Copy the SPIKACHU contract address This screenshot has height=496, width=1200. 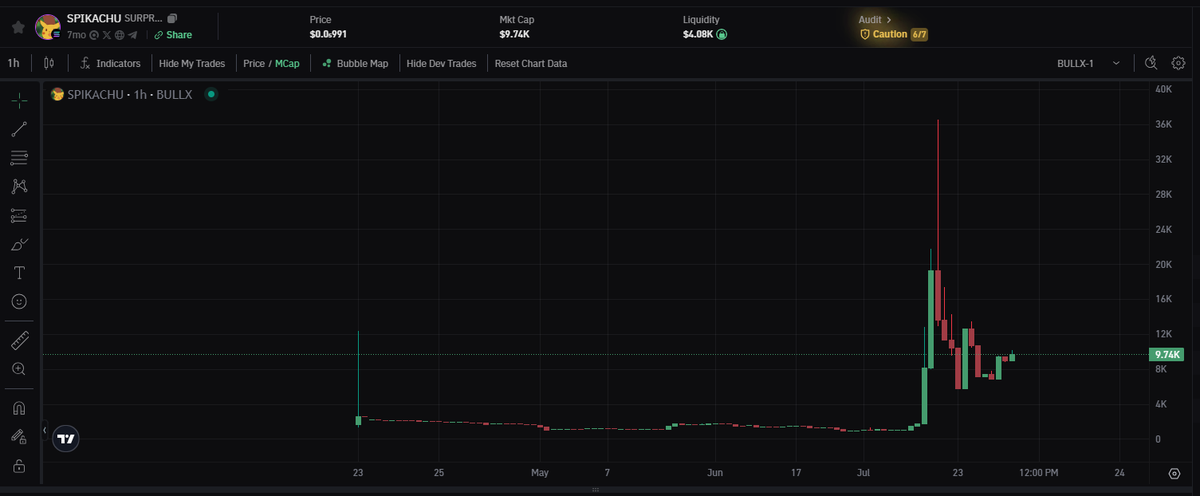click(173, 19)
